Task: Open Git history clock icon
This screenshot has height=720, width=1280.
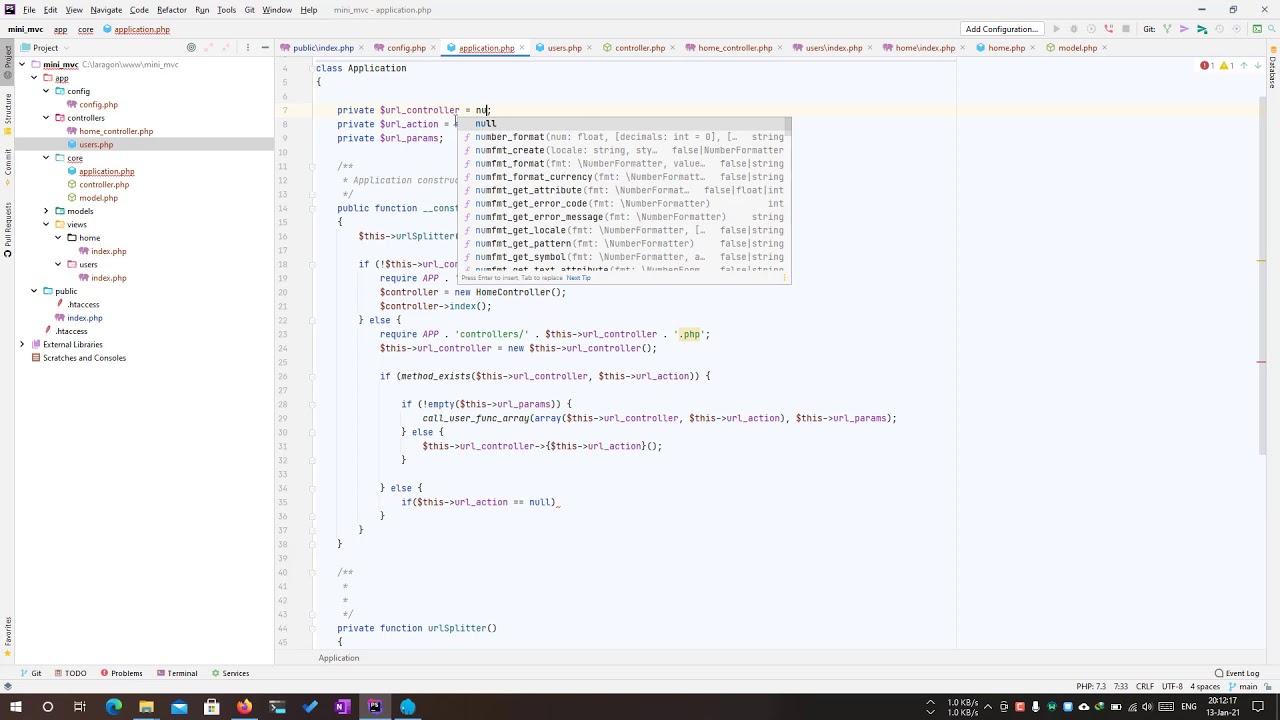Action: tap(1218, 29)
